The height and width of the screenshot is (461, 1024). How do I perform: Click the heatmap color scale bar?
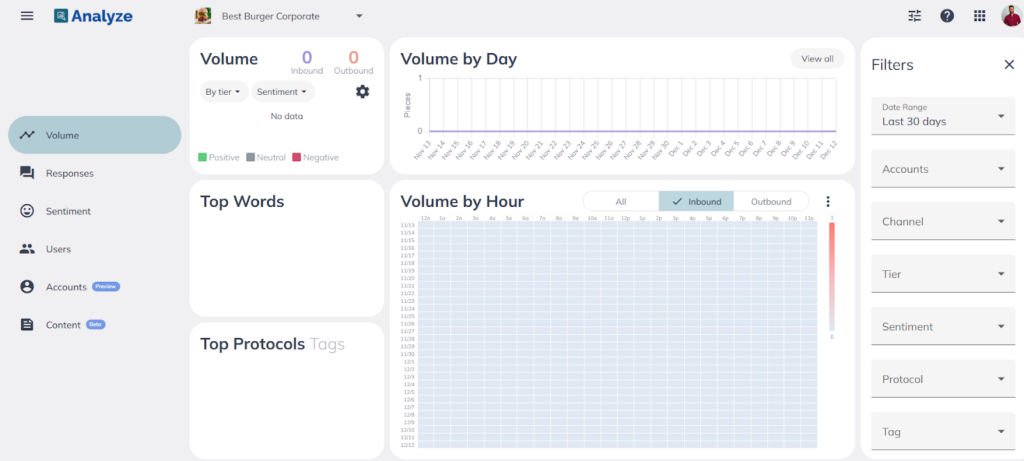coord(831,276)
